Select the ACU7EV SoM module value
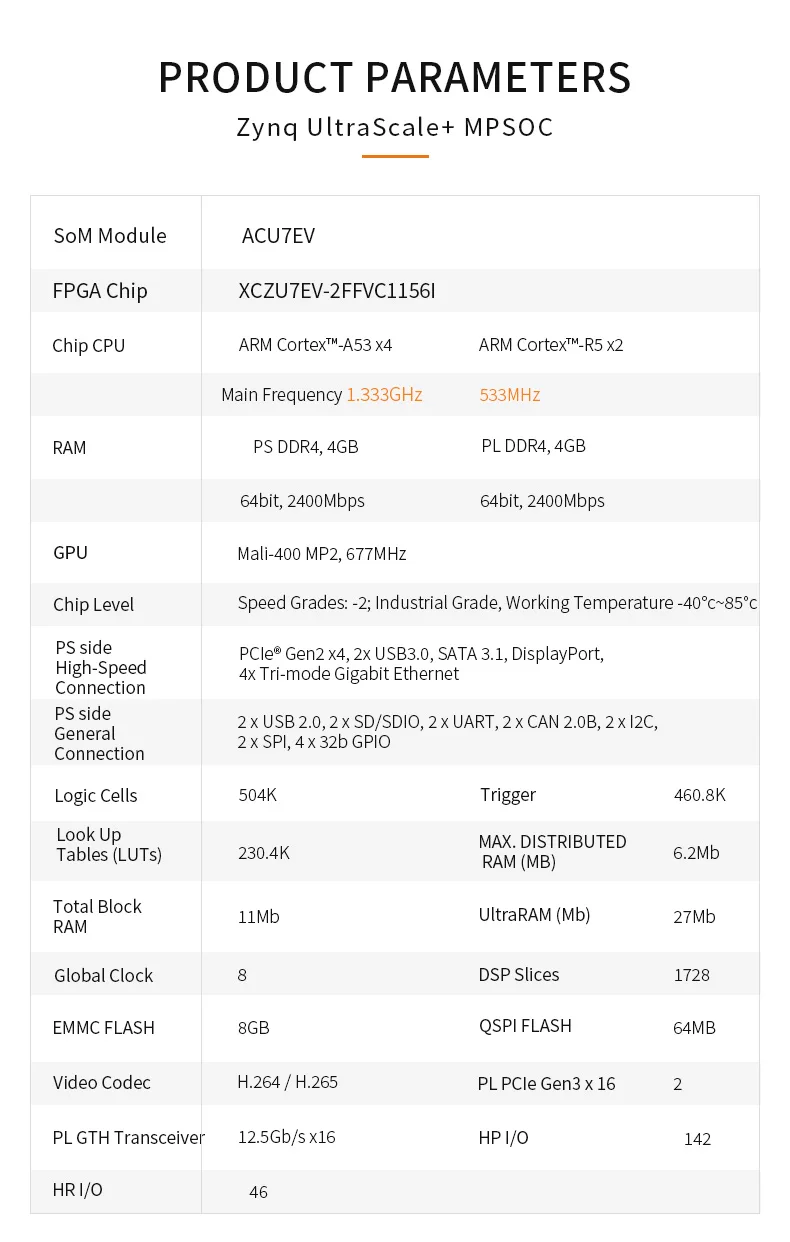The width and height of the screenshot is (790, 1242). coord(278,236)
